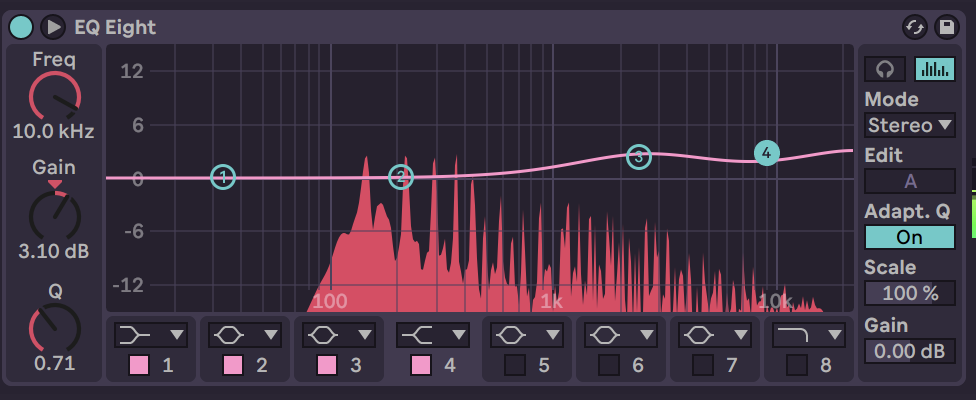Viewport: 976px width, 400px height.
Task: Select band number 8 label
Action: pos(826,365)
